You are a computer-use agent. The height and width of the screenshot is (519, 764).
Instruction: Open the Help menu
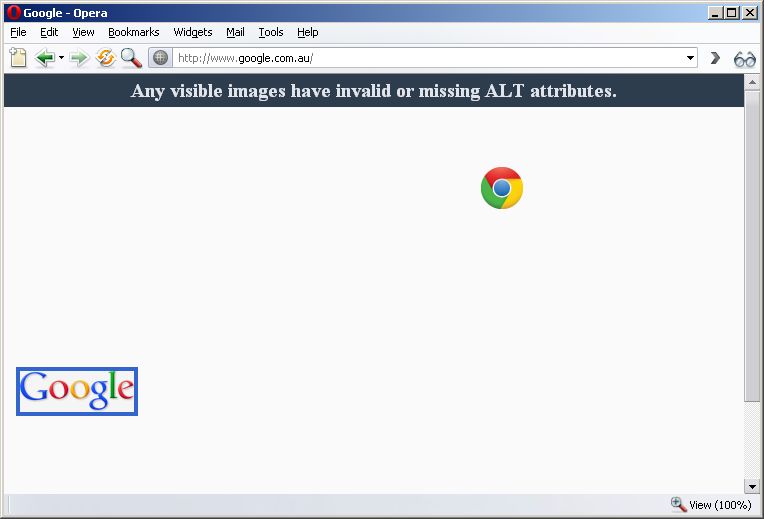click(307, 32)
